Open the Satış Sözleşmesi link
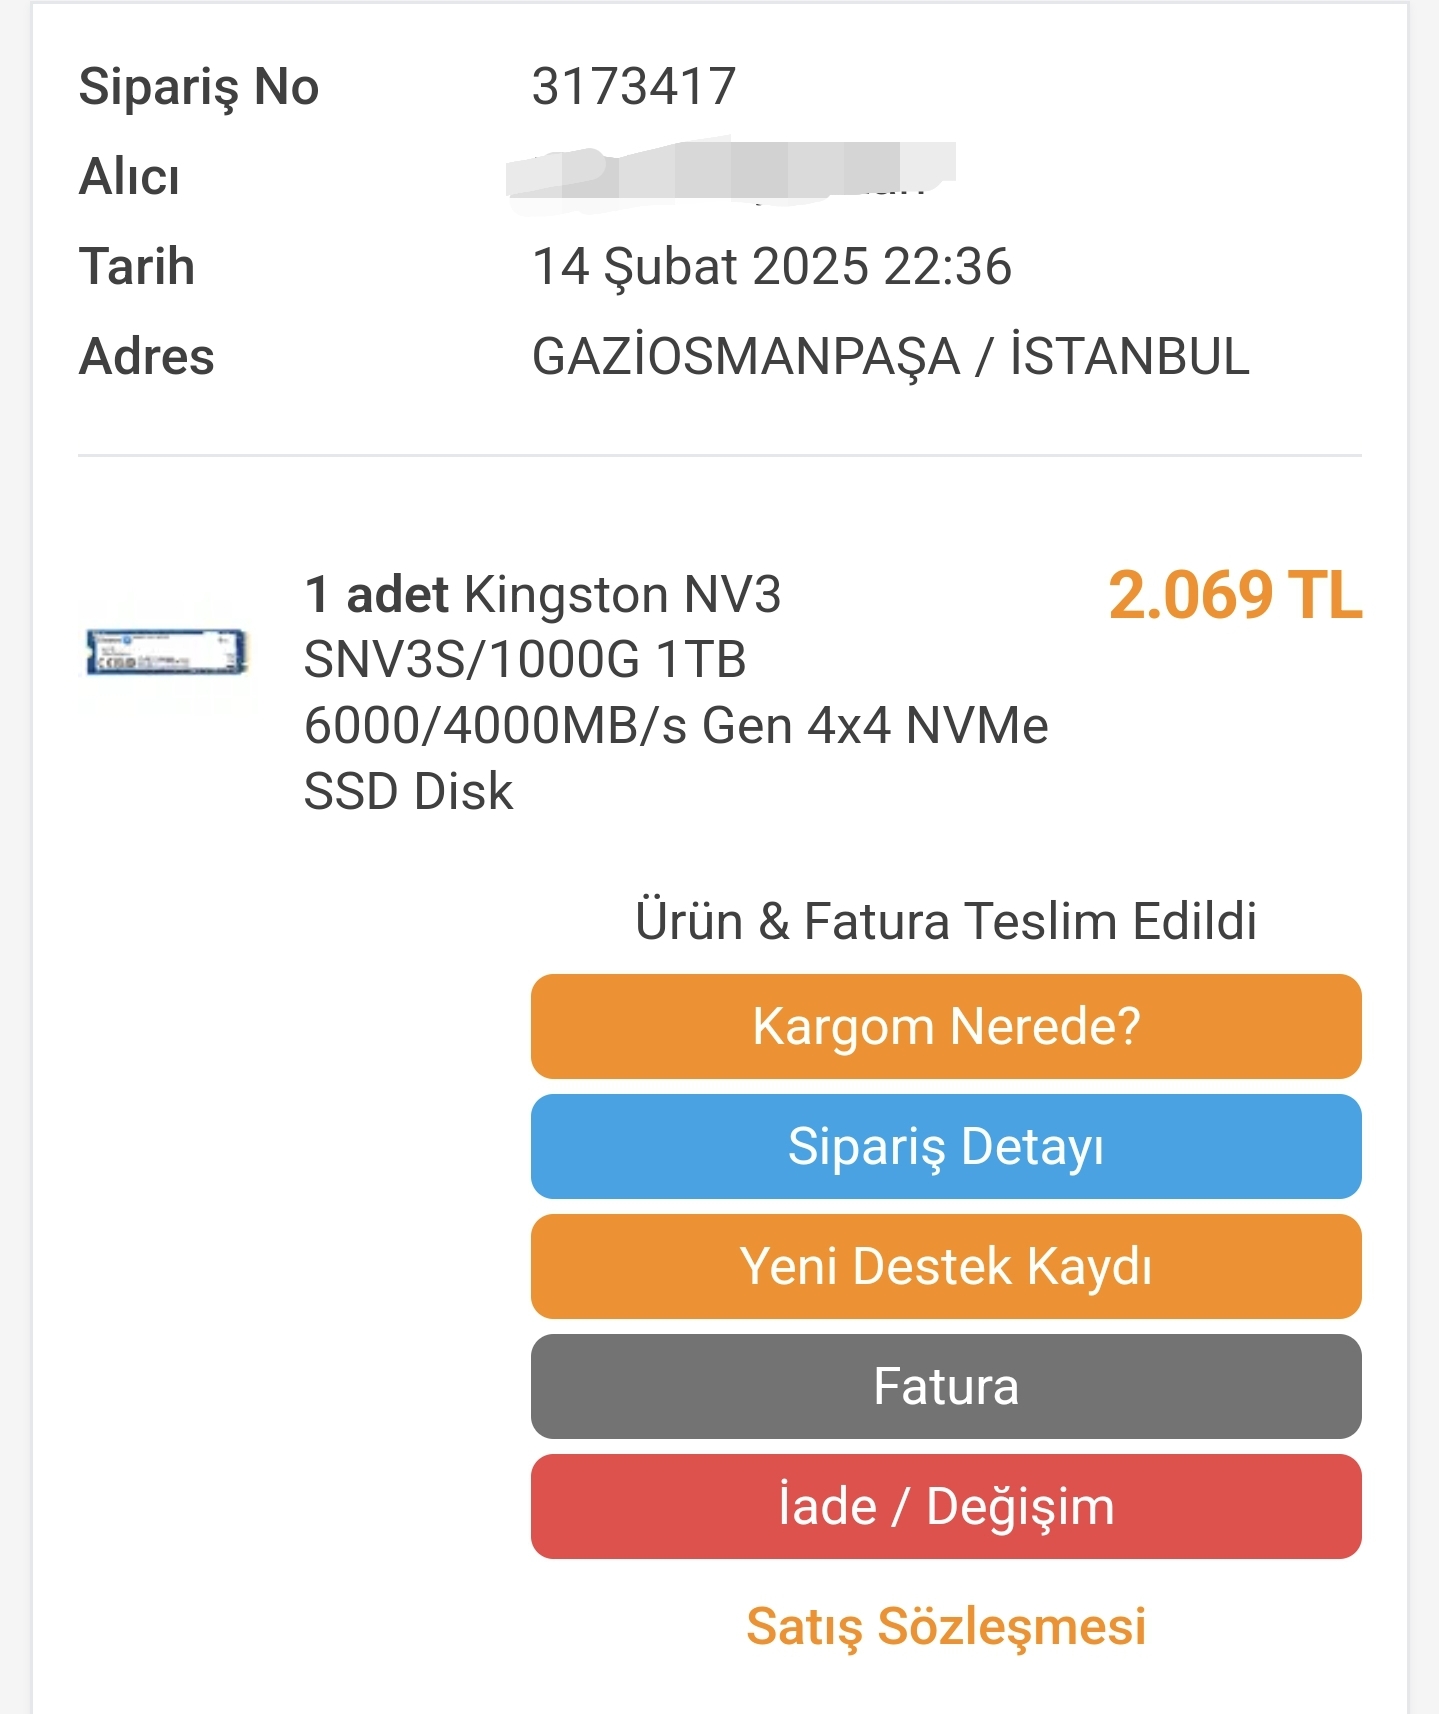 [x=945, y=1626]
